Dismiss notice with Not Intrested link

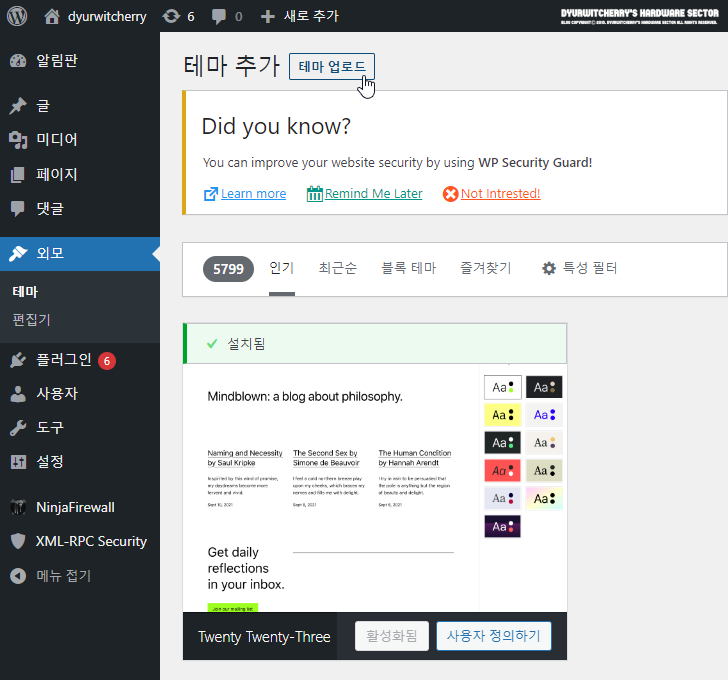(500, 194)
